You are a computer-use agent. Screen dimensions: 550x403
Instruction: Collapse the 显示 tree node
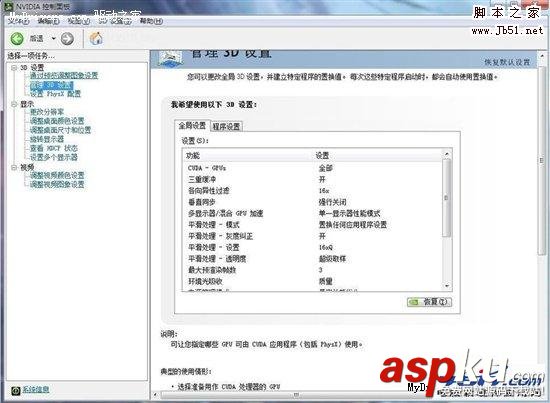click(14, 104)
